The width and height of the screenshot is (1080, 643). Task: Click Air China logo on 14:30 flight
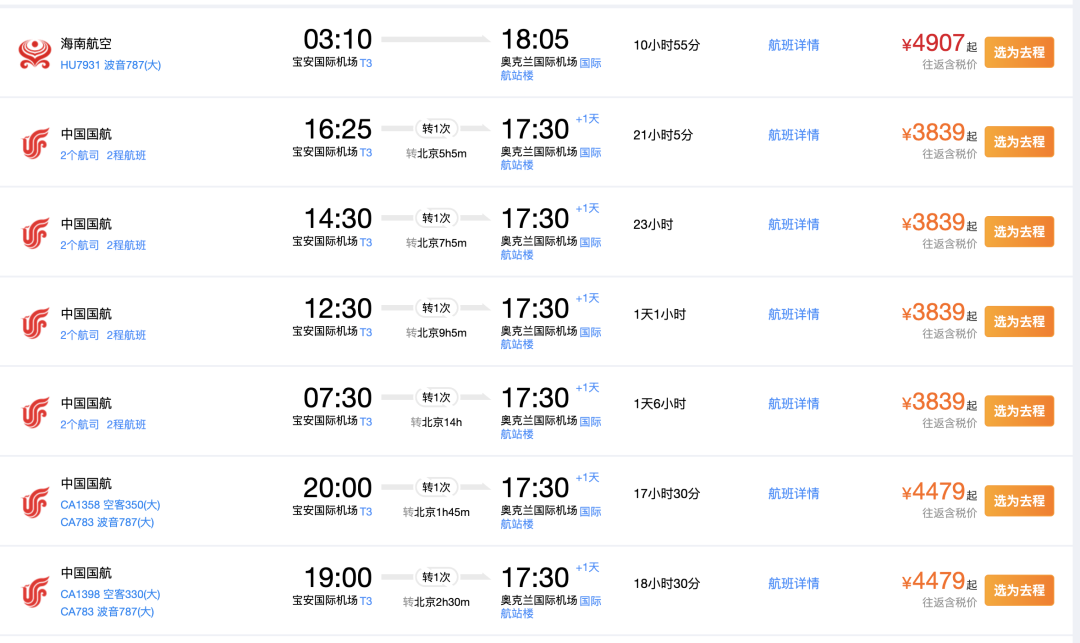pyautogui.click(x=35, y=233)
